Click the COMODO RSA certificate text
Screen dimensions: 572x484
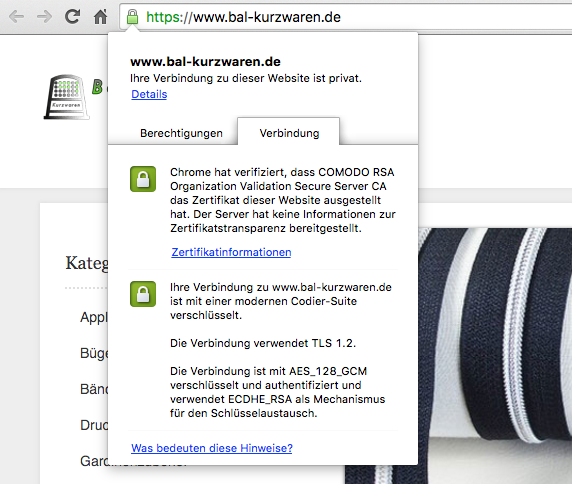point(283,200)
